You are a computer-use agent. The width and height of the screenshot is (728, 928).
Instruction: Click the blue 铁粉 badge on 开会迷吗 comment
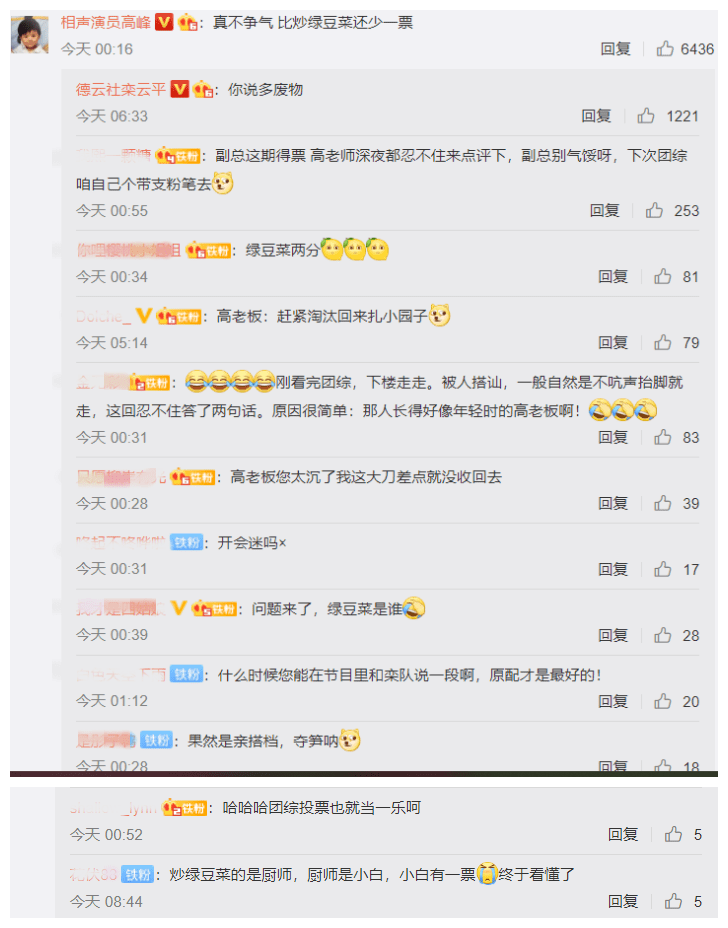186,542
